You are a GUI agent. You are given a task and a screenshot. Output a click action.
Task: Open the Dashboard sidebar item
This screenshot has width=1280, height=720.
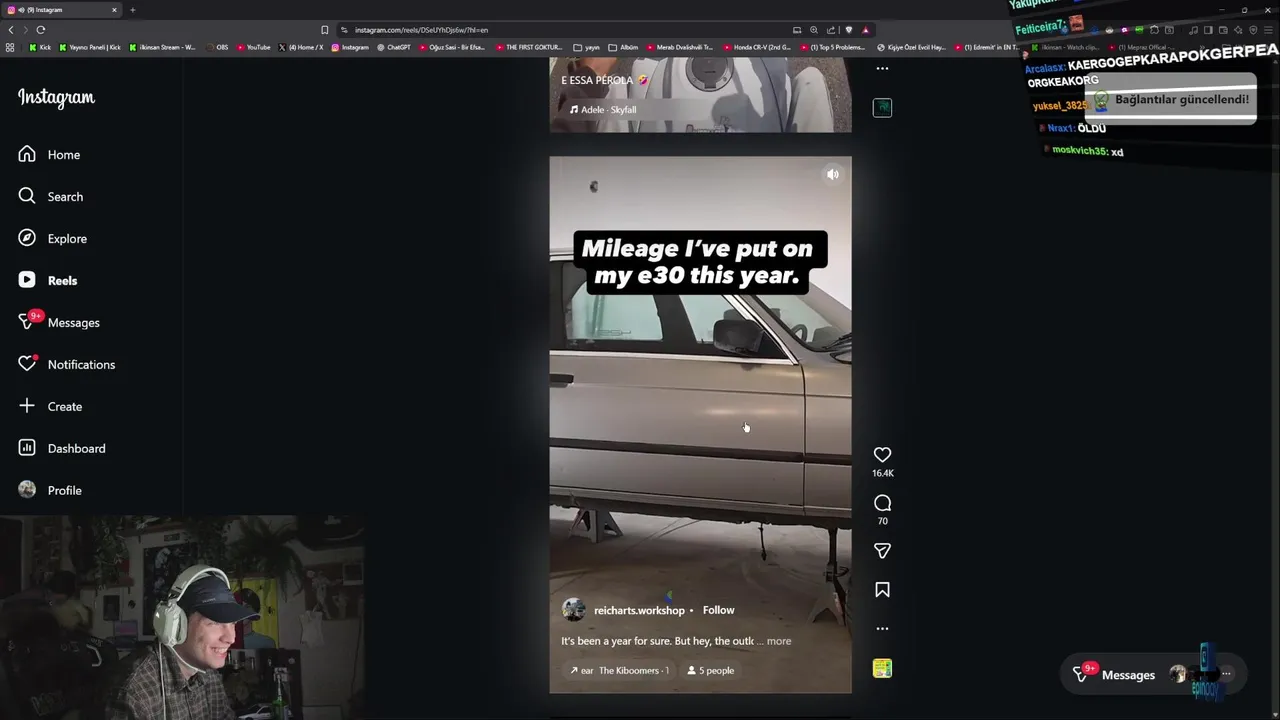click(62, 449)
